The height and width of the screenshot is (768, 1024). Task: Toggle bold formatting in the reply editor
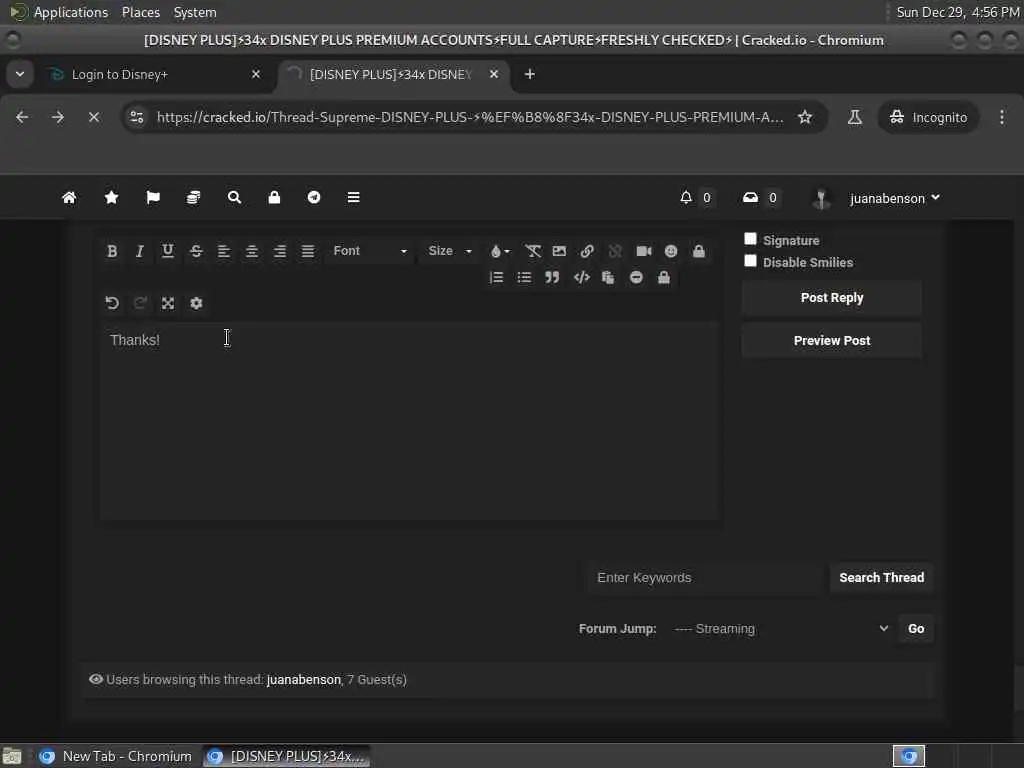click(x=112, y=251)
